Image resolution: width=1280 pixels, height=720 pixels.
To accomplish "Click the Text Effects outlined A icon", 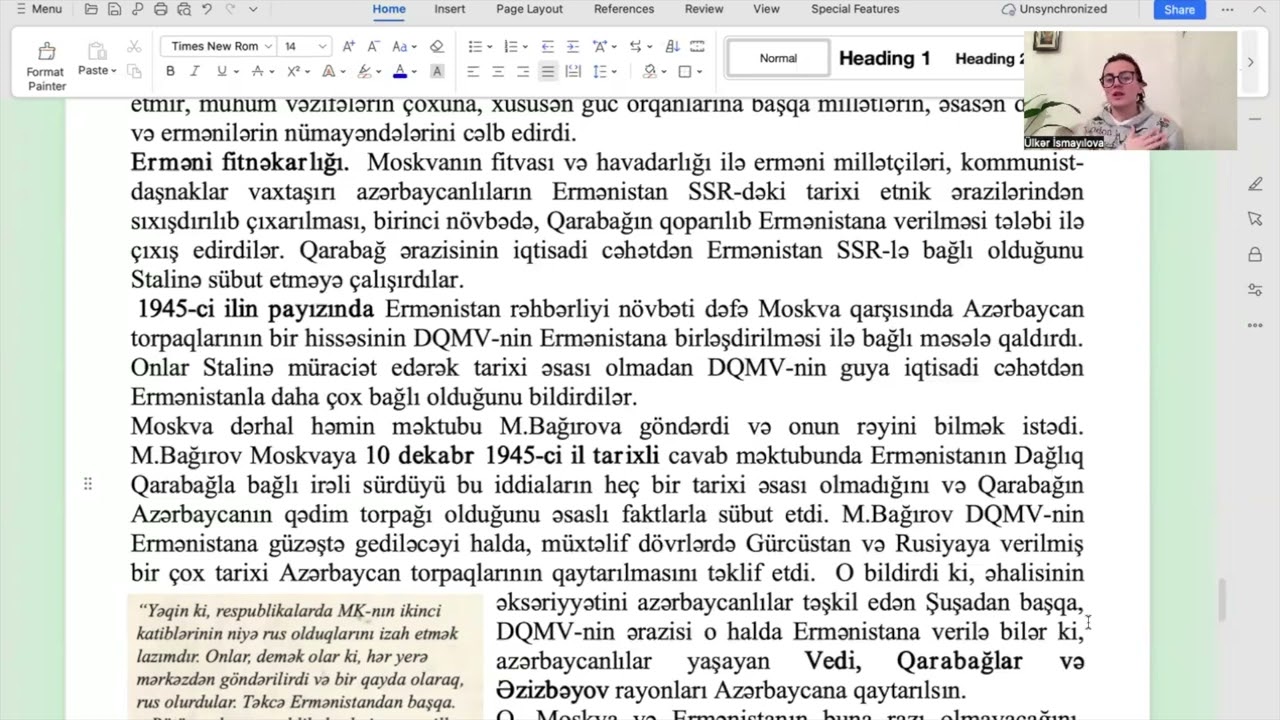I will [329, 71].
